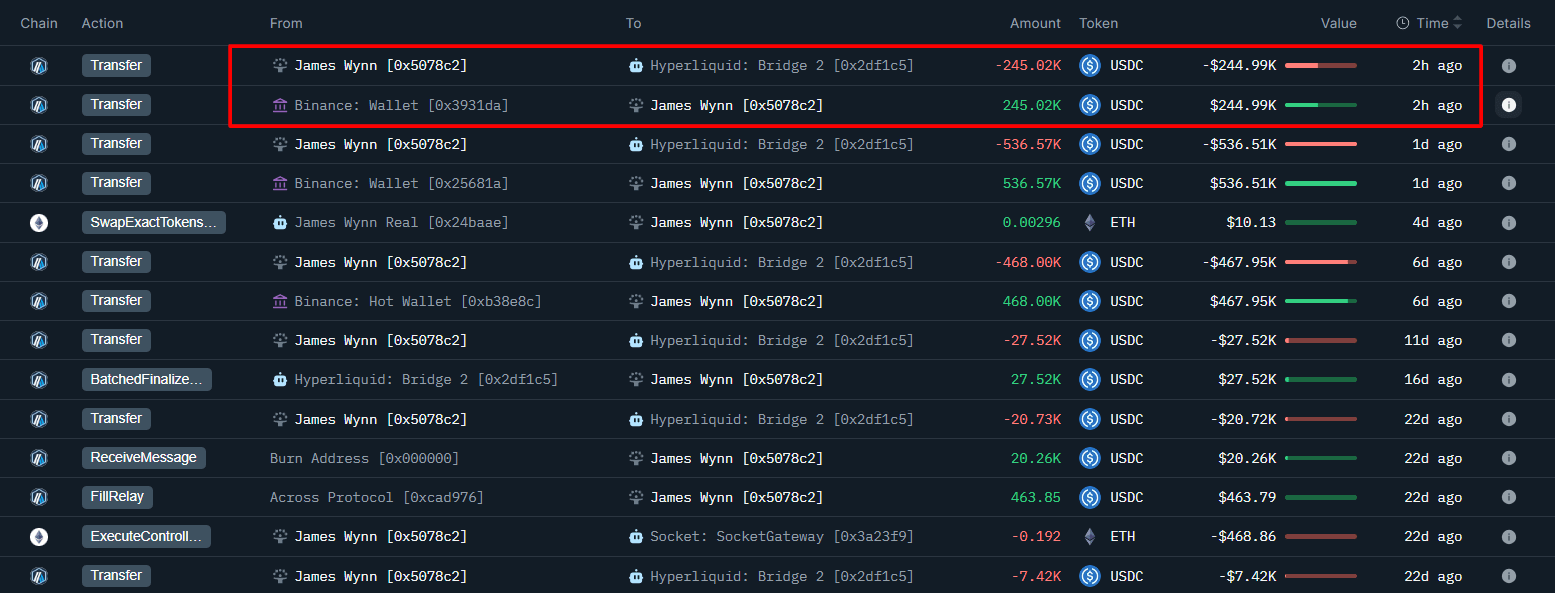Open details info icon for -245.02K transfer
Screen dimensions: 1555x593
(1509, 66)
